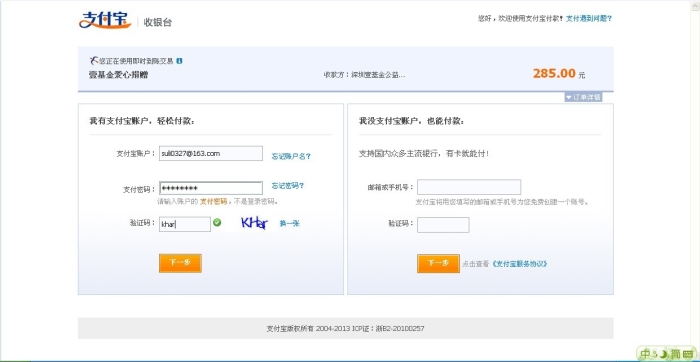Open the 支付宝服务协议 agreement link
700x362 pixels.
(x=520, y=264)
